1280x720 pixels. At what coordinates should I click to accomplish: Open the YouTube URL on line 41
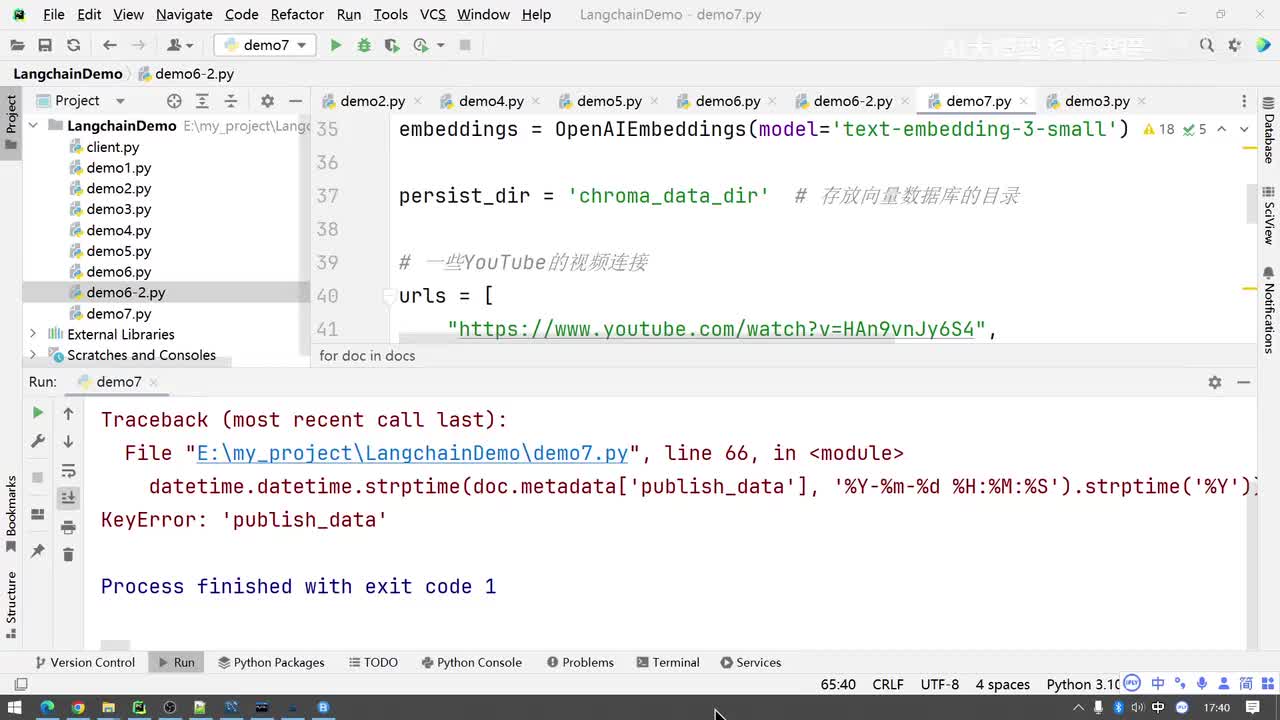coord(716,329)
